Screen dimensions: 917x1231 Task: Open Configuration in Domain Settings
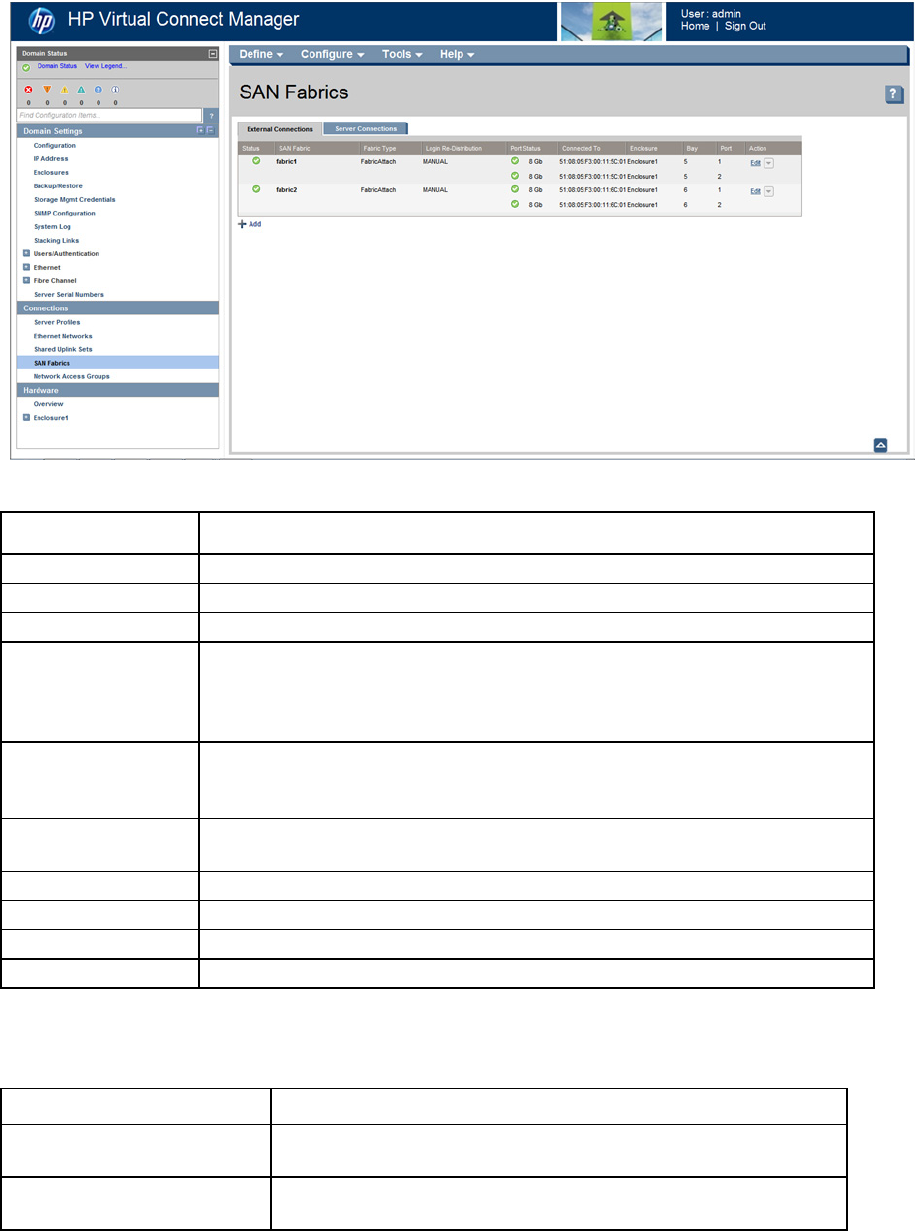click(x=54, y=146)
